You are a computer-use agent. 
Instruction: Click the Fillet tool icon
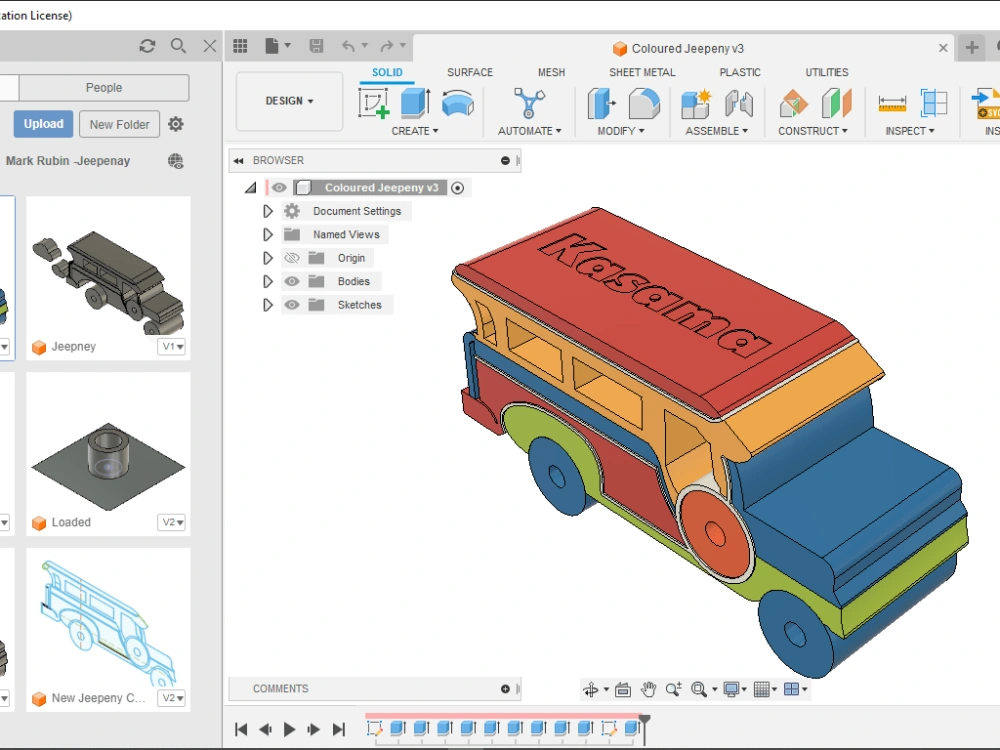point(644,103)
